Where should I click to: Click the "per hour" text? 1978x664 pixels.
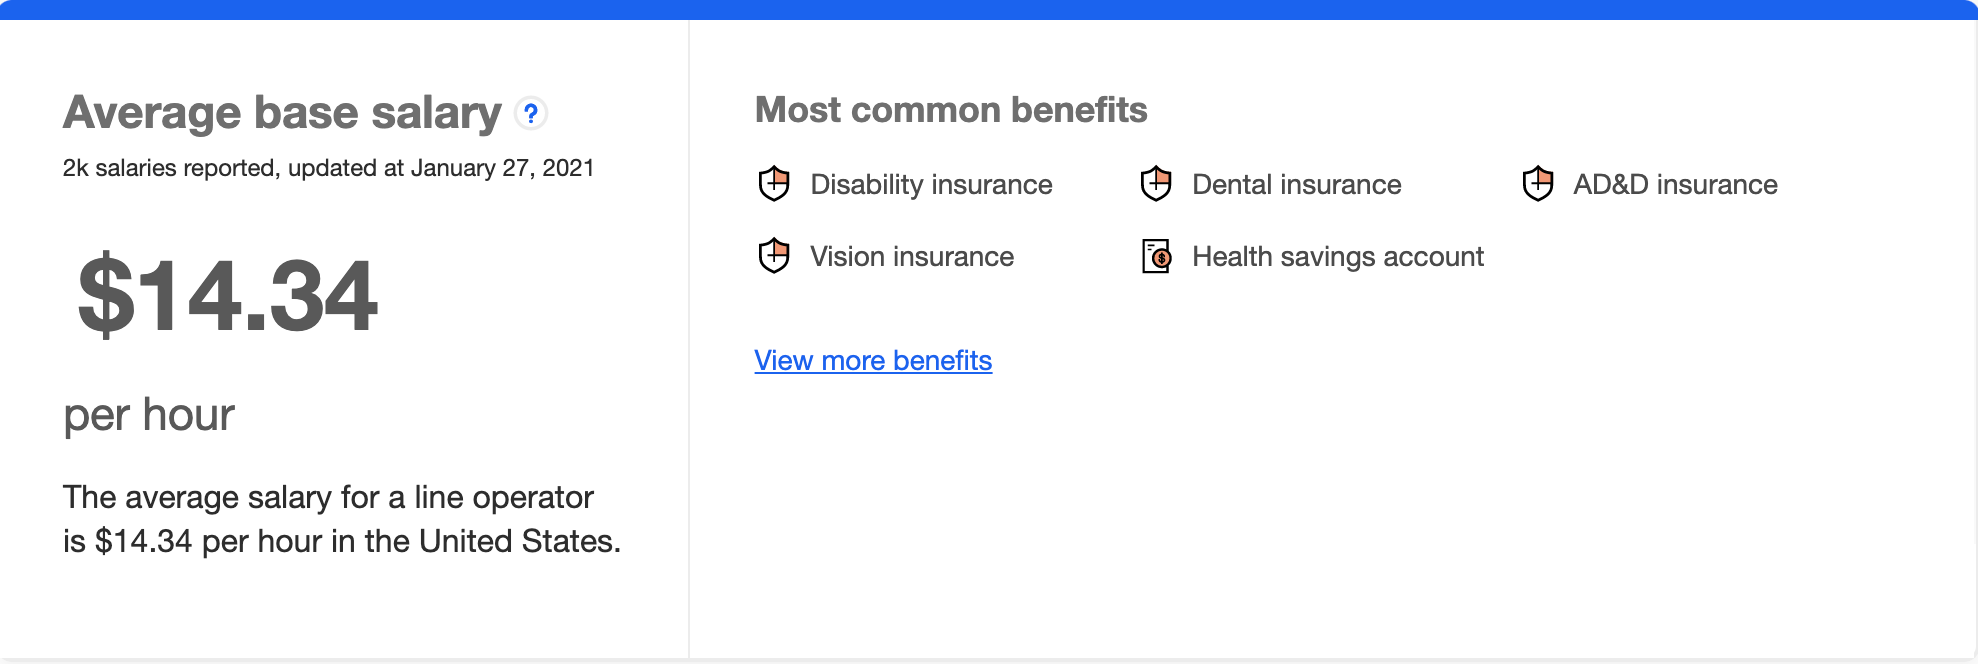[x=149, y=415]
